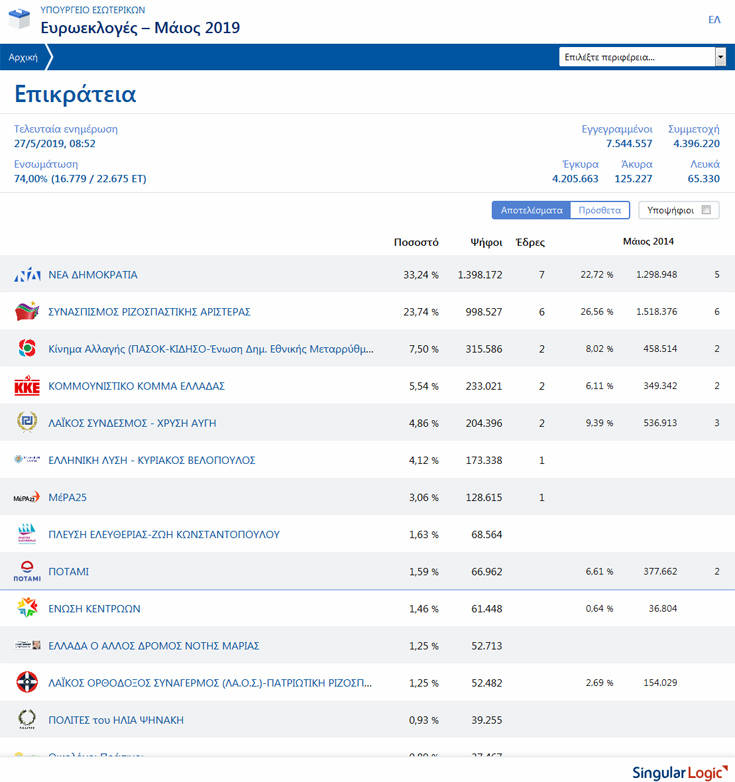Click the Κίνημα Αλλαγής party logo

pyautogui.click(x=27, y=349)
